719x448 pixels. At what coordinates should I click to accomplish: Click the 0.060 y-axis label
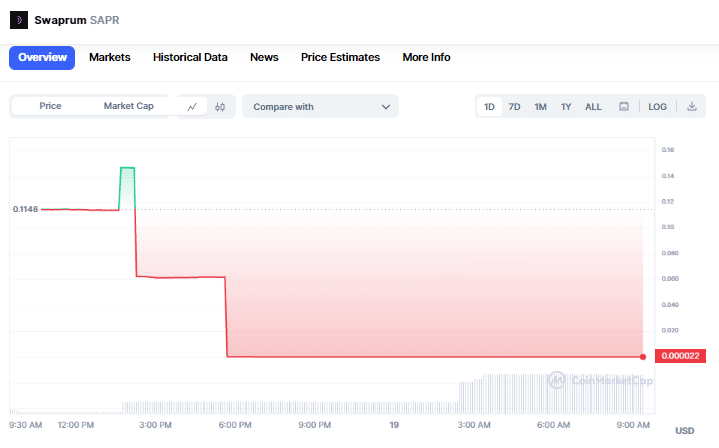pyautogui.click(x=670, y=278)
